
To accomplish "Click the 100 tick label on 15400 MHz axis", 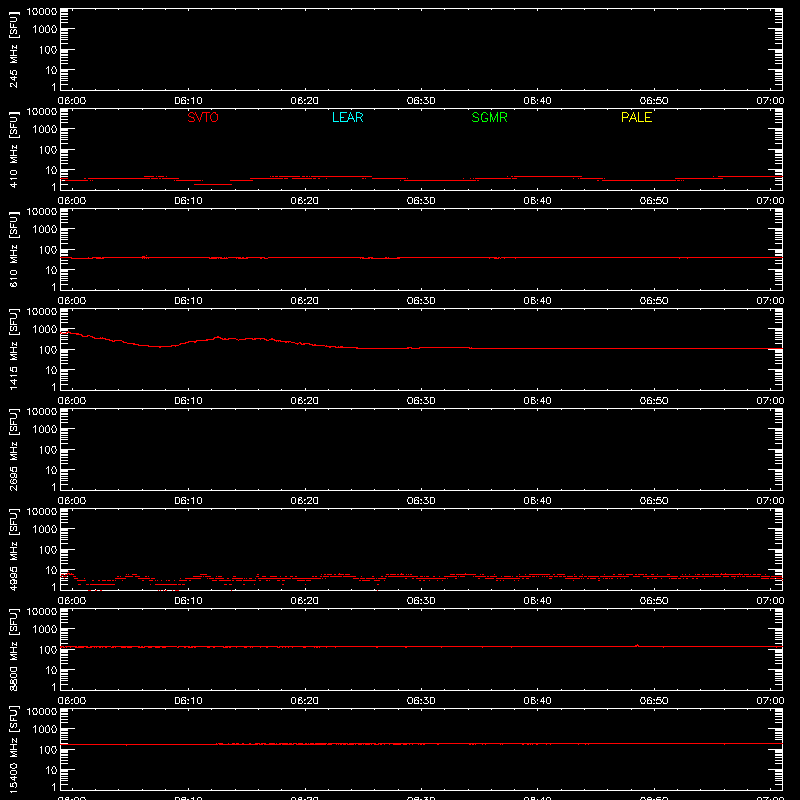I will pyautogui.click(x=48, y=750).
